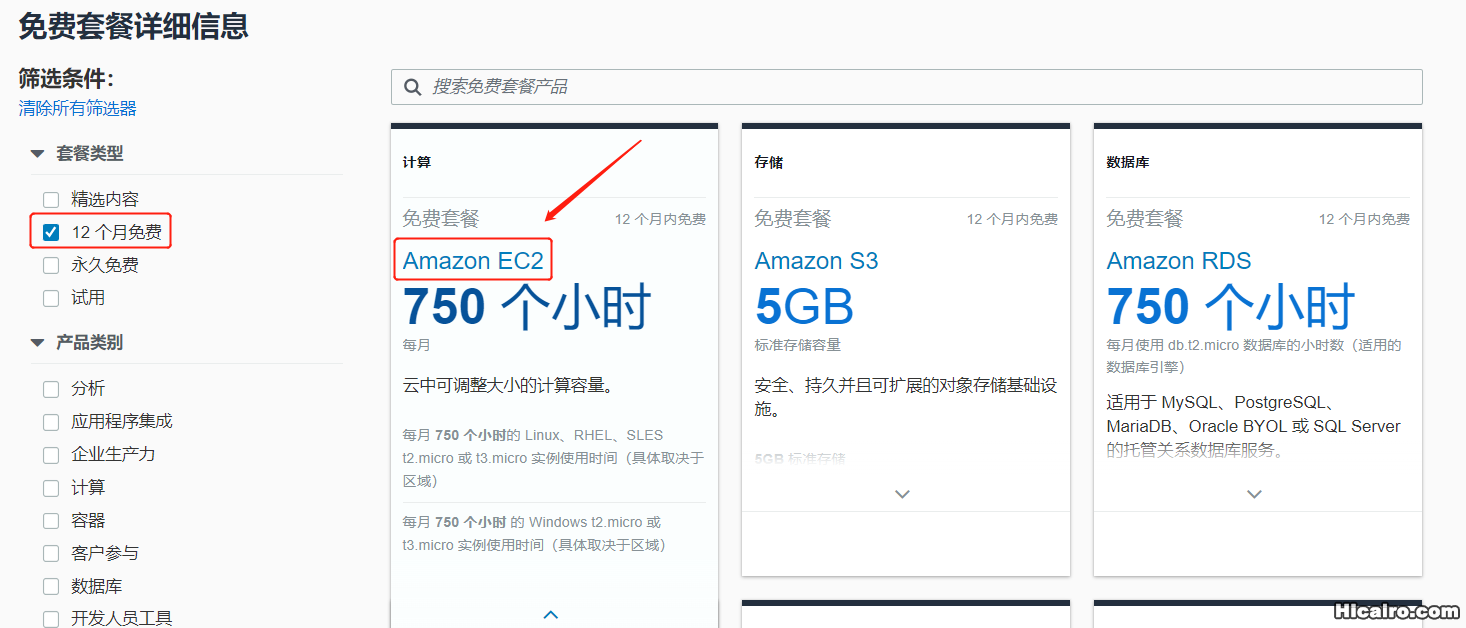1466x628 pixels.
Task: Collapse the Amazon EC2 card details
Action: (551, 614)
